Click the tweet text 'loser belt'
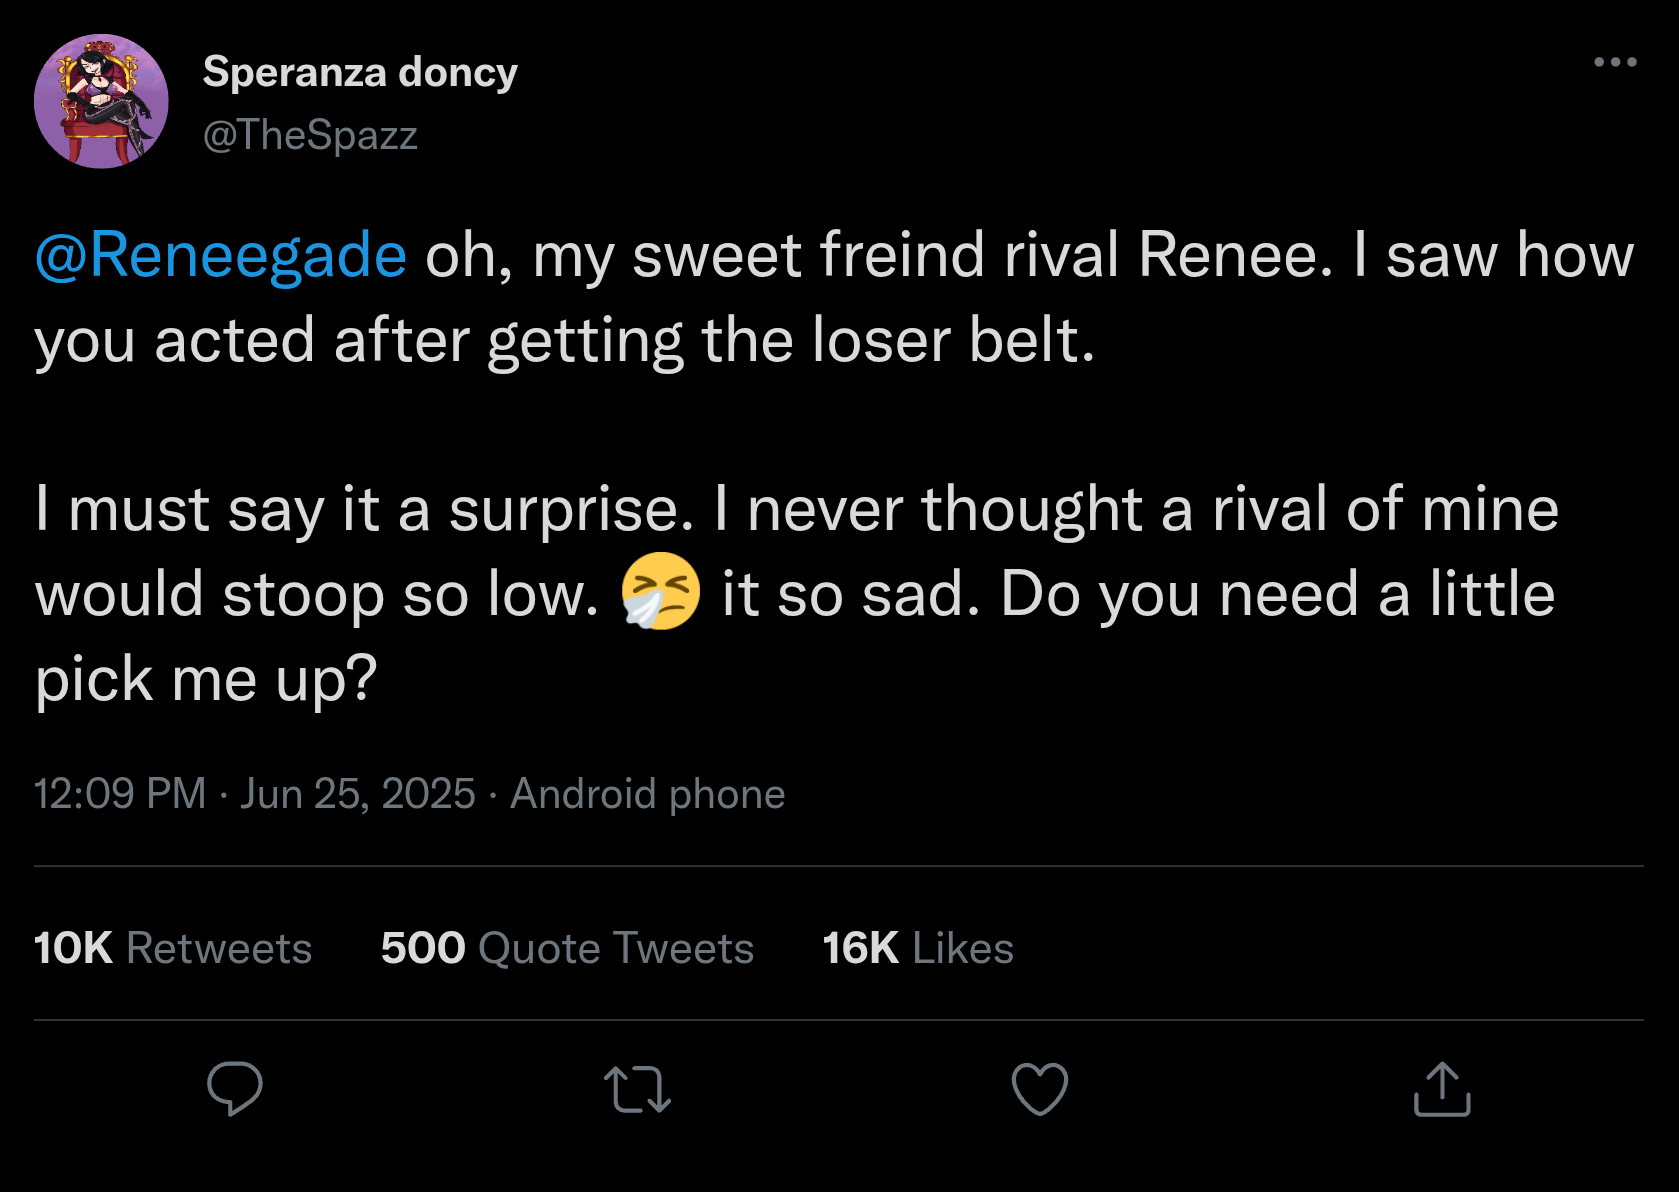Screen dimensions: 1679x1192 pyautogui.click(x=953, y=340)
